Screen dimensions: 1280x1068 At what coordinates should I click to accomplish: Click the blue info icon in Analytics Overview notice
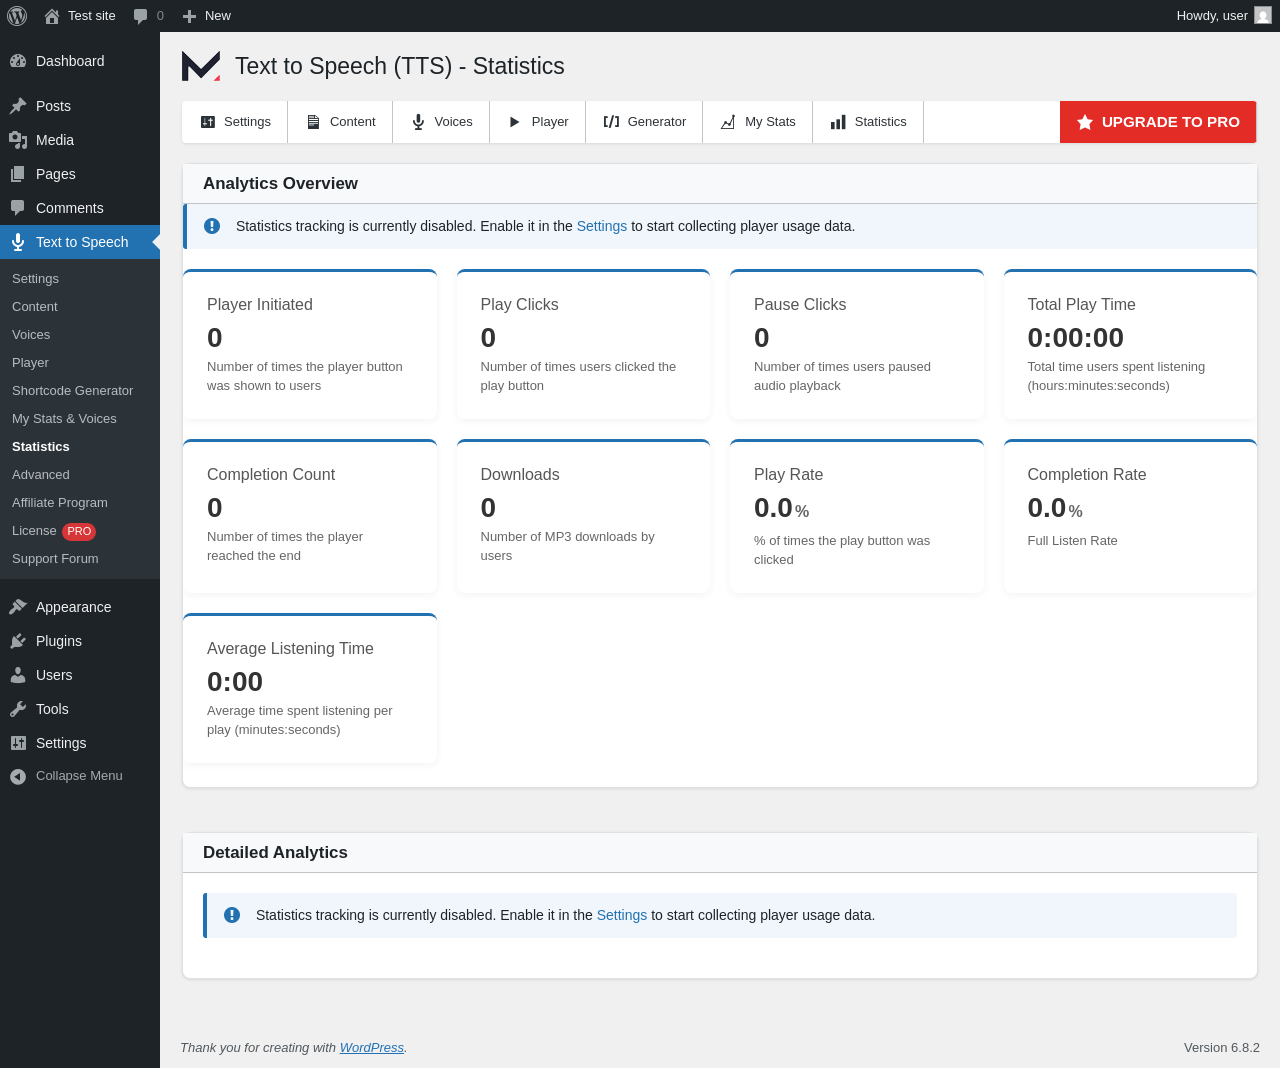212,226
